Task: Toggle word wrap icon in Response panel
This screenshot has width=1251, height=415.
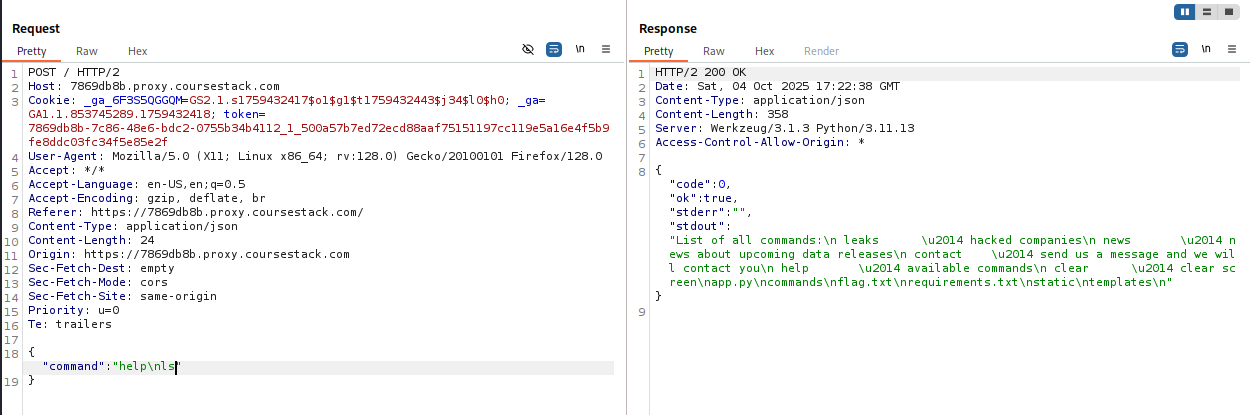Action: pyautogui.click(x=1180, y=49)
